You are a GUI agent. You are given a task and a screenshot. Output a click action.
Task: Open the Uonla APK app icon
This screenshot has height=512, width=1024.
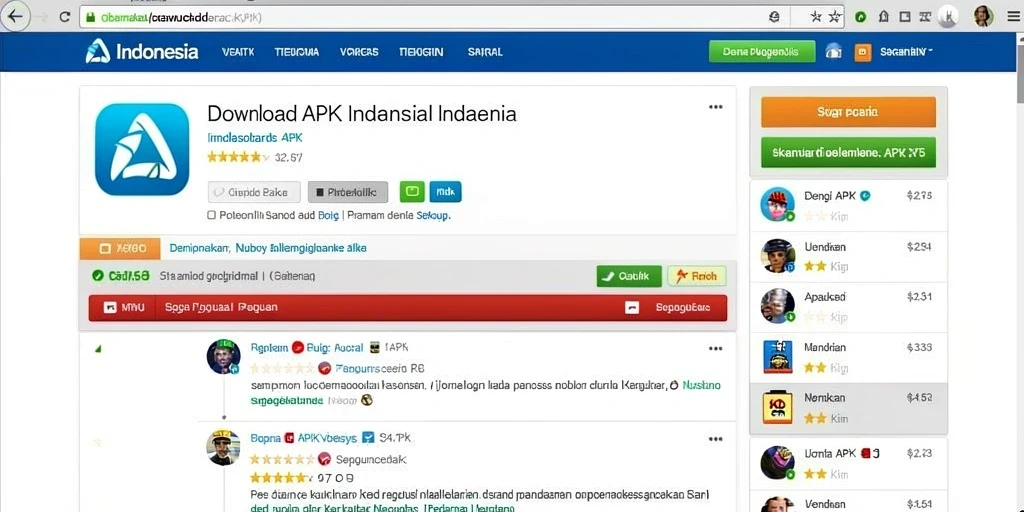tap(778, 462)
